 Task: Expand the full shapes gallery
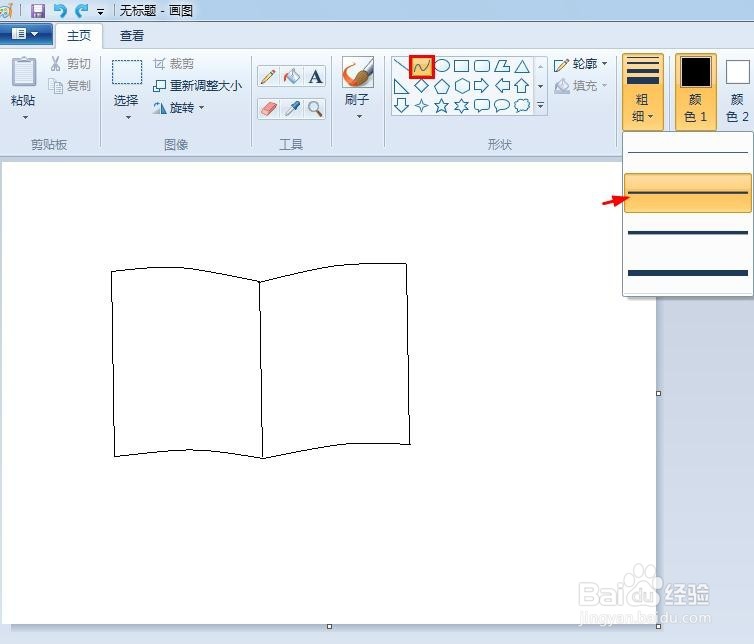pos(540,105)
